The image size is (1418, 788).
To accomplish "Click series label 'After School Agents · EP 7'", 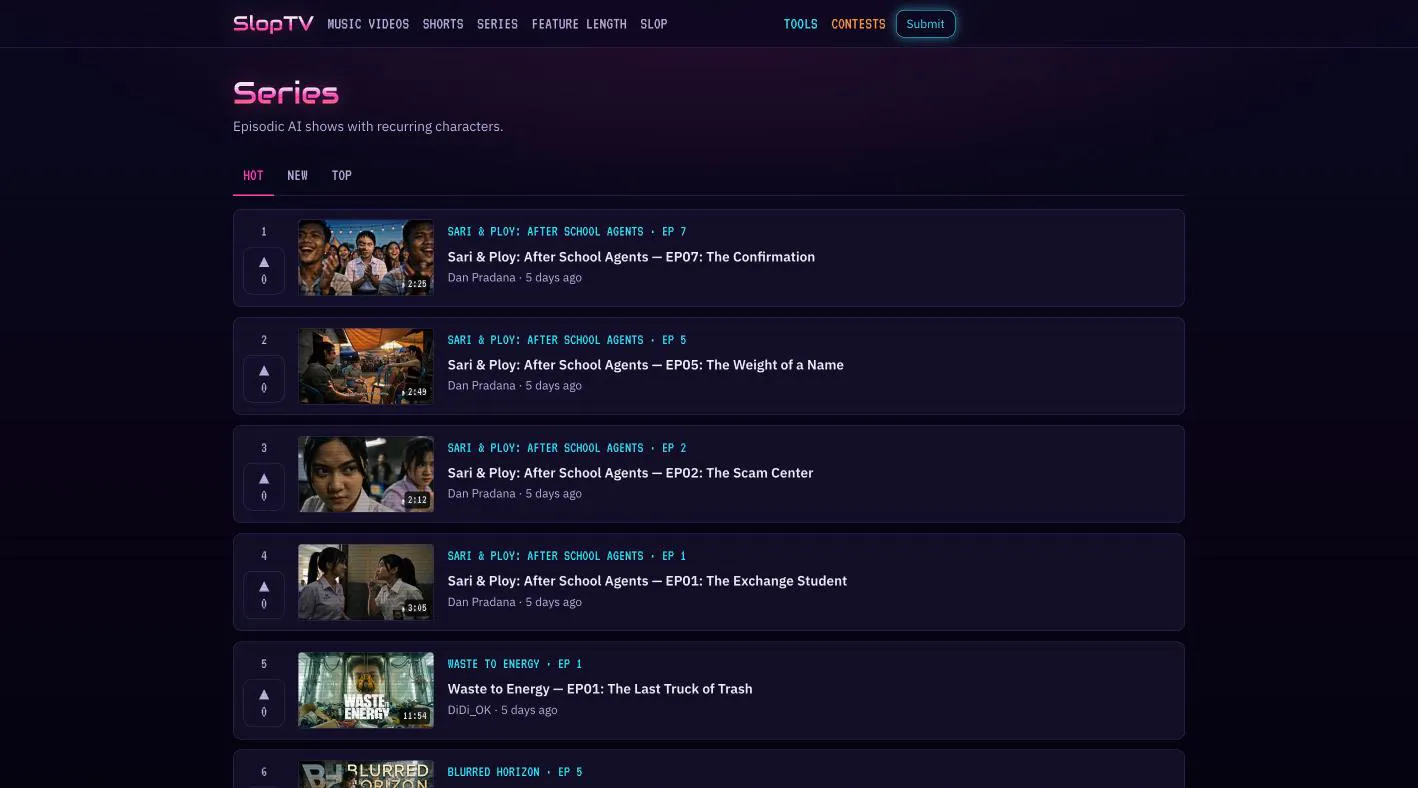I will [567, 232].
